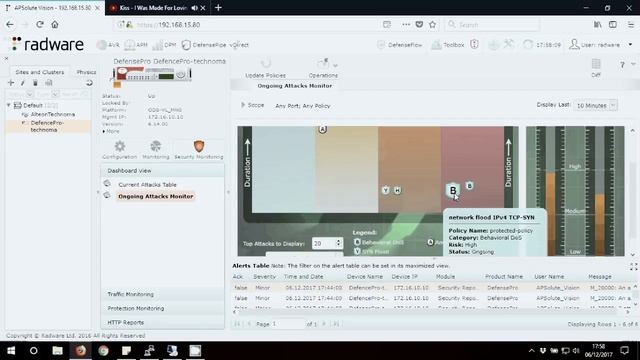Open the Security Monitoring perspective
Image resolution: width=640 pixels, height=360 pixels.
[199, 150]
